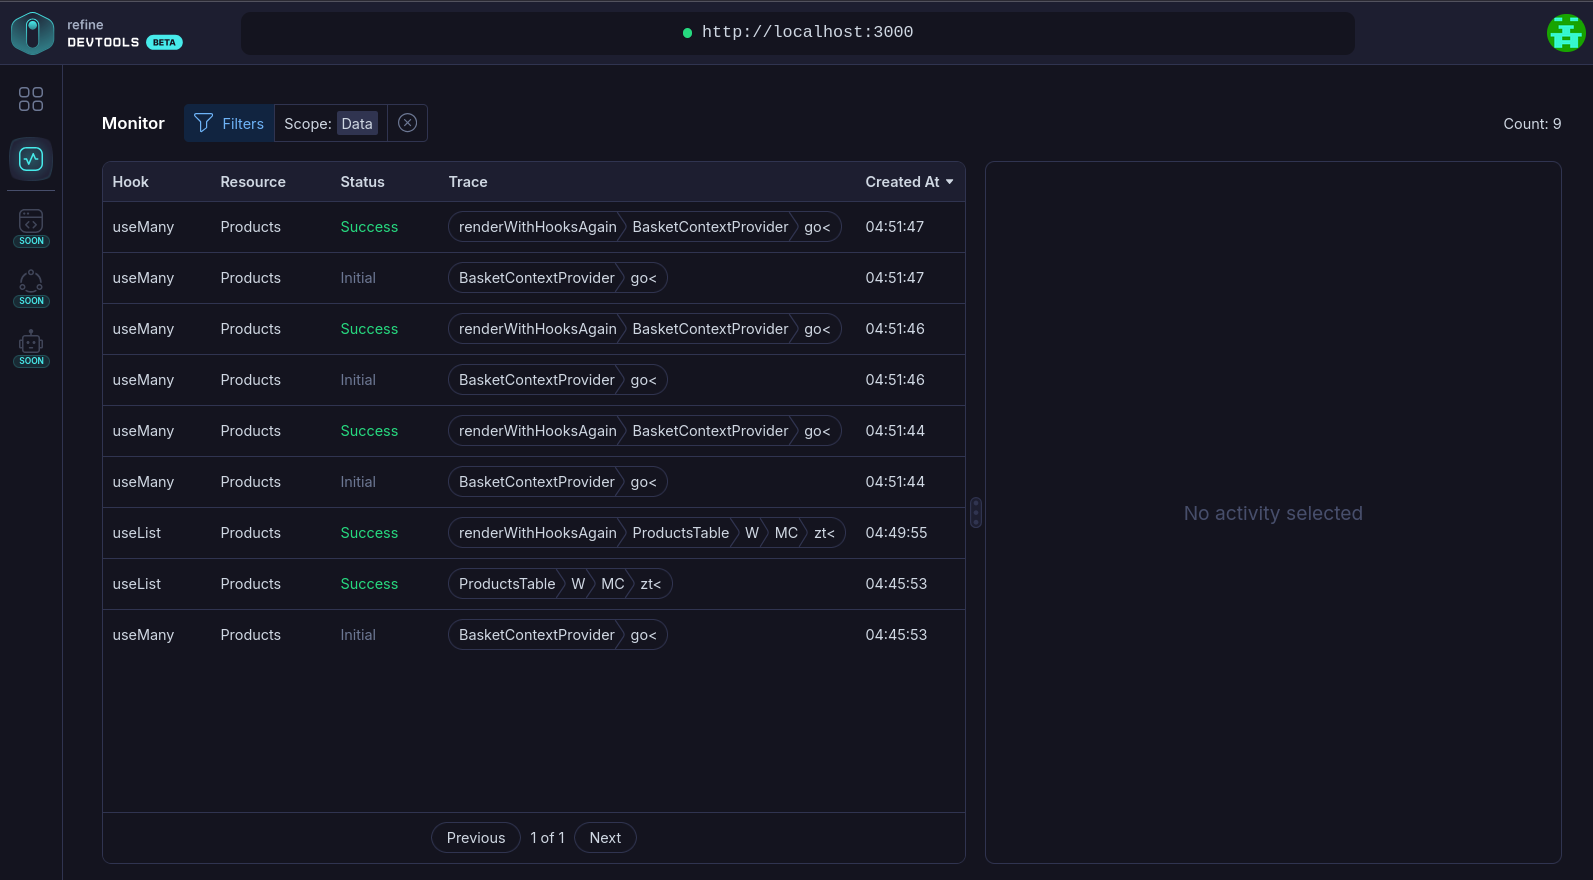Open the Overview grid icon in sidebar
The width and height of the screenshot is (1593, 880).
pyautogui.click(x=31, y=99)
